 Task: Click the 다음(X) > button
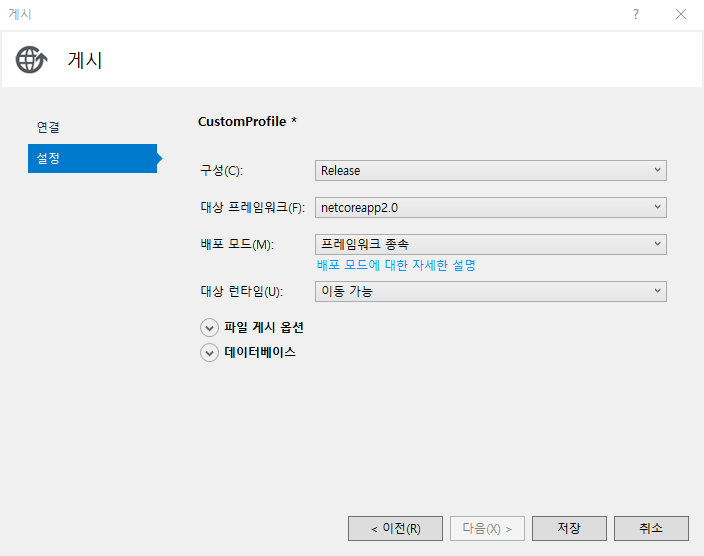click(487, 528)
